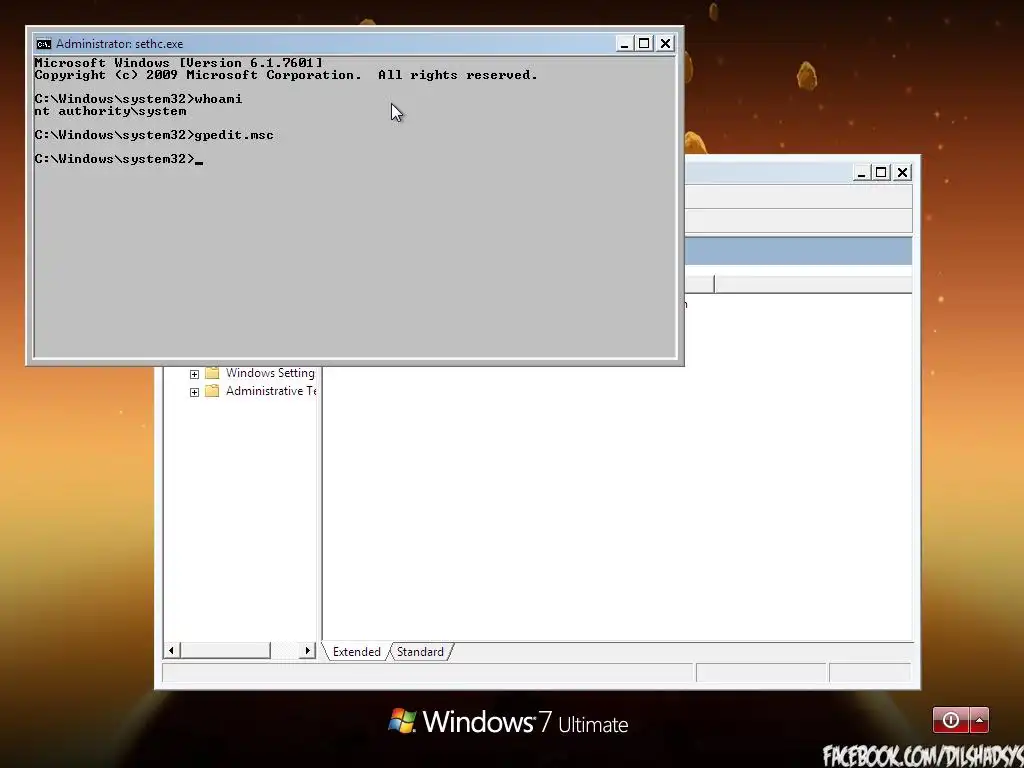The image size is (1024, 768).
Task: Switch to the Standard tab
Action: click(x=420, y=652)
